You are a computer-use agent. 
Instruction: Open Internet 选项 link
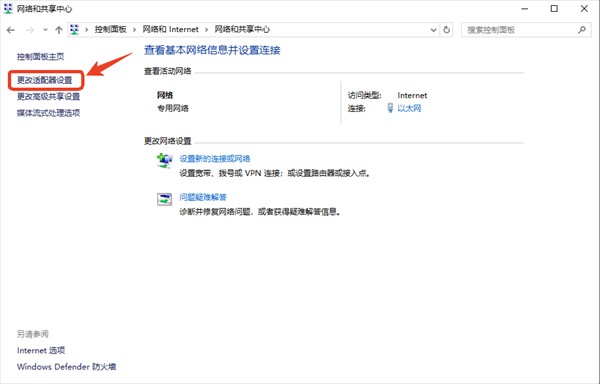41,350
